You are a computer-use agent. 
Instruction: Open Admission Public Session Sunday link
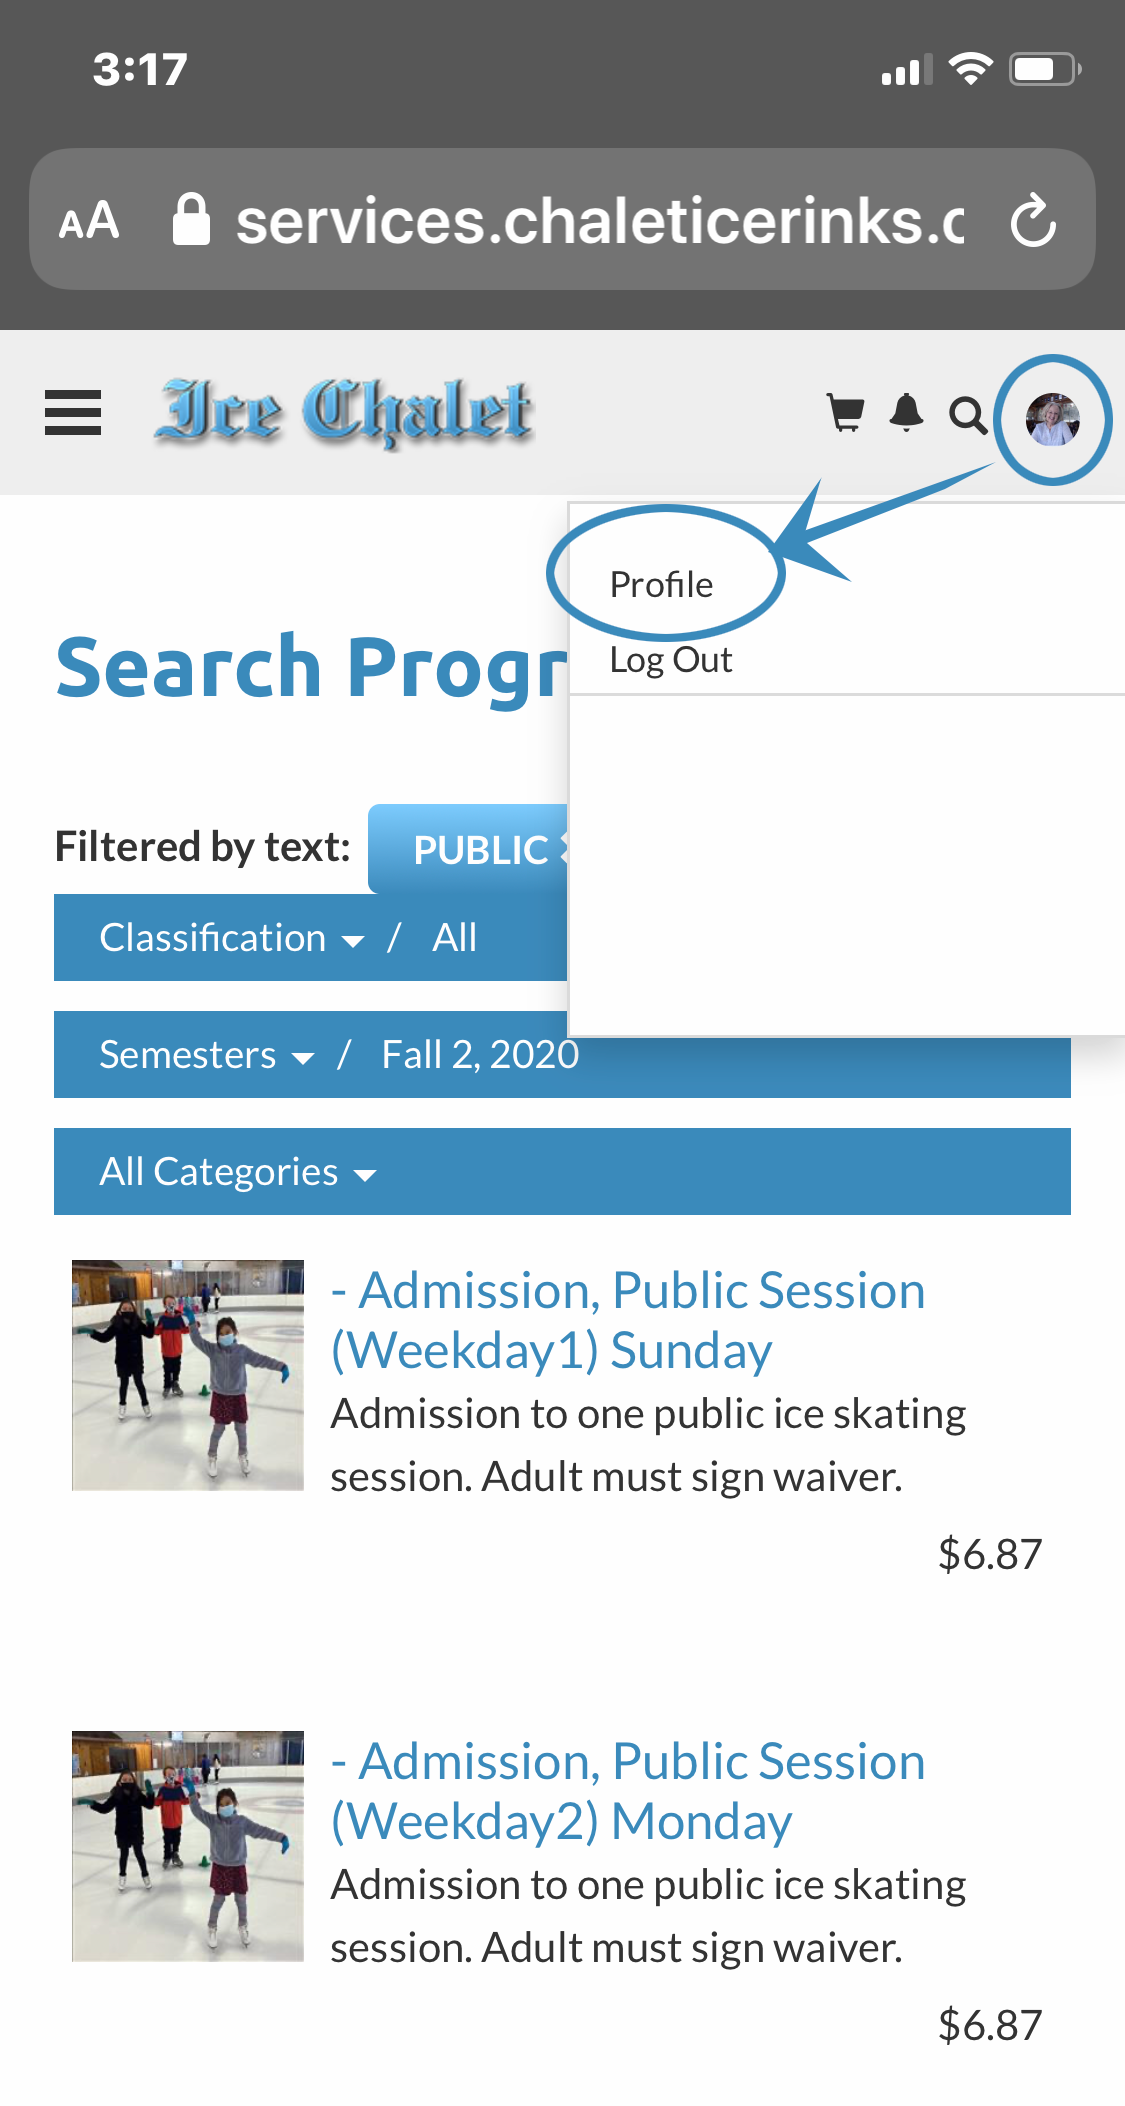[x=627, y=1320]
